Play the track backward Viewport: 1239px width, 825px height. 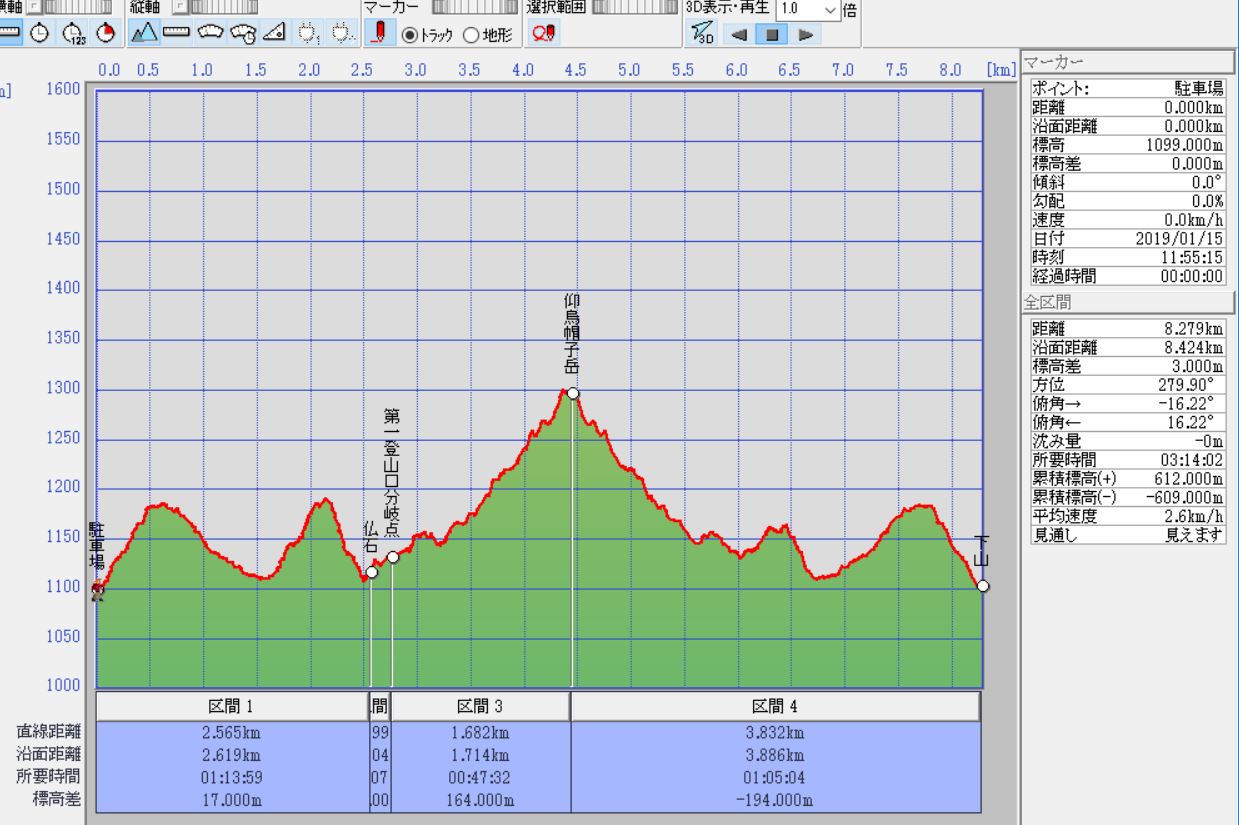pyautogui.click(x=738, y=34)
